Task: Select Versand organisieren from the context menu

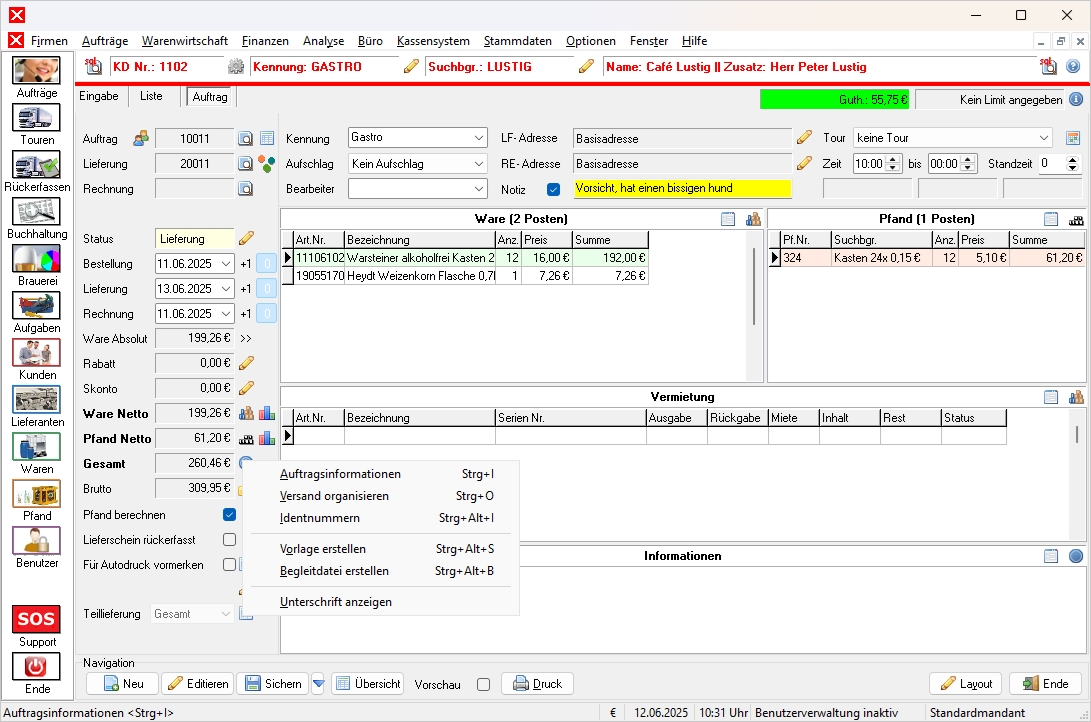Action: [334, 496]
